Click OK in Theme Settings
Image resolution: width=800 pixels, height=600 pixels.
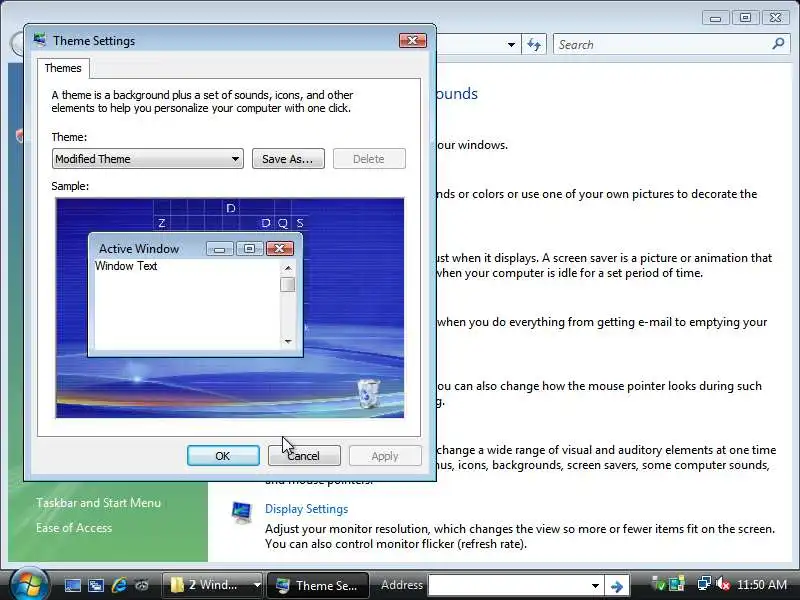223,456
